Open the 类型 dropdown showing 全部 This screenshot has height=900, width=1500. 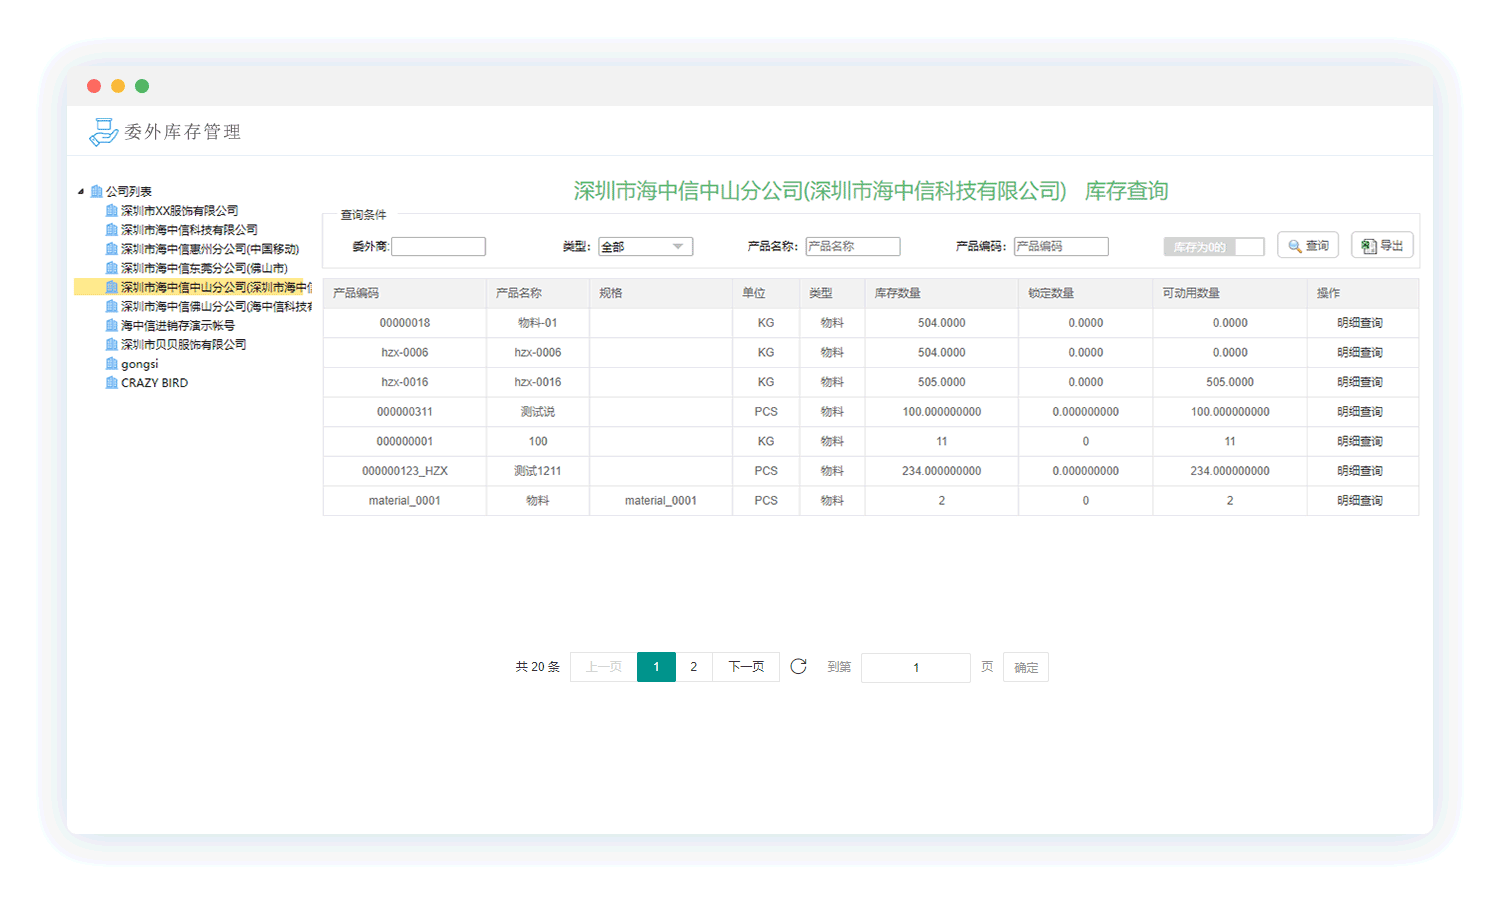[x=645, y=247]
